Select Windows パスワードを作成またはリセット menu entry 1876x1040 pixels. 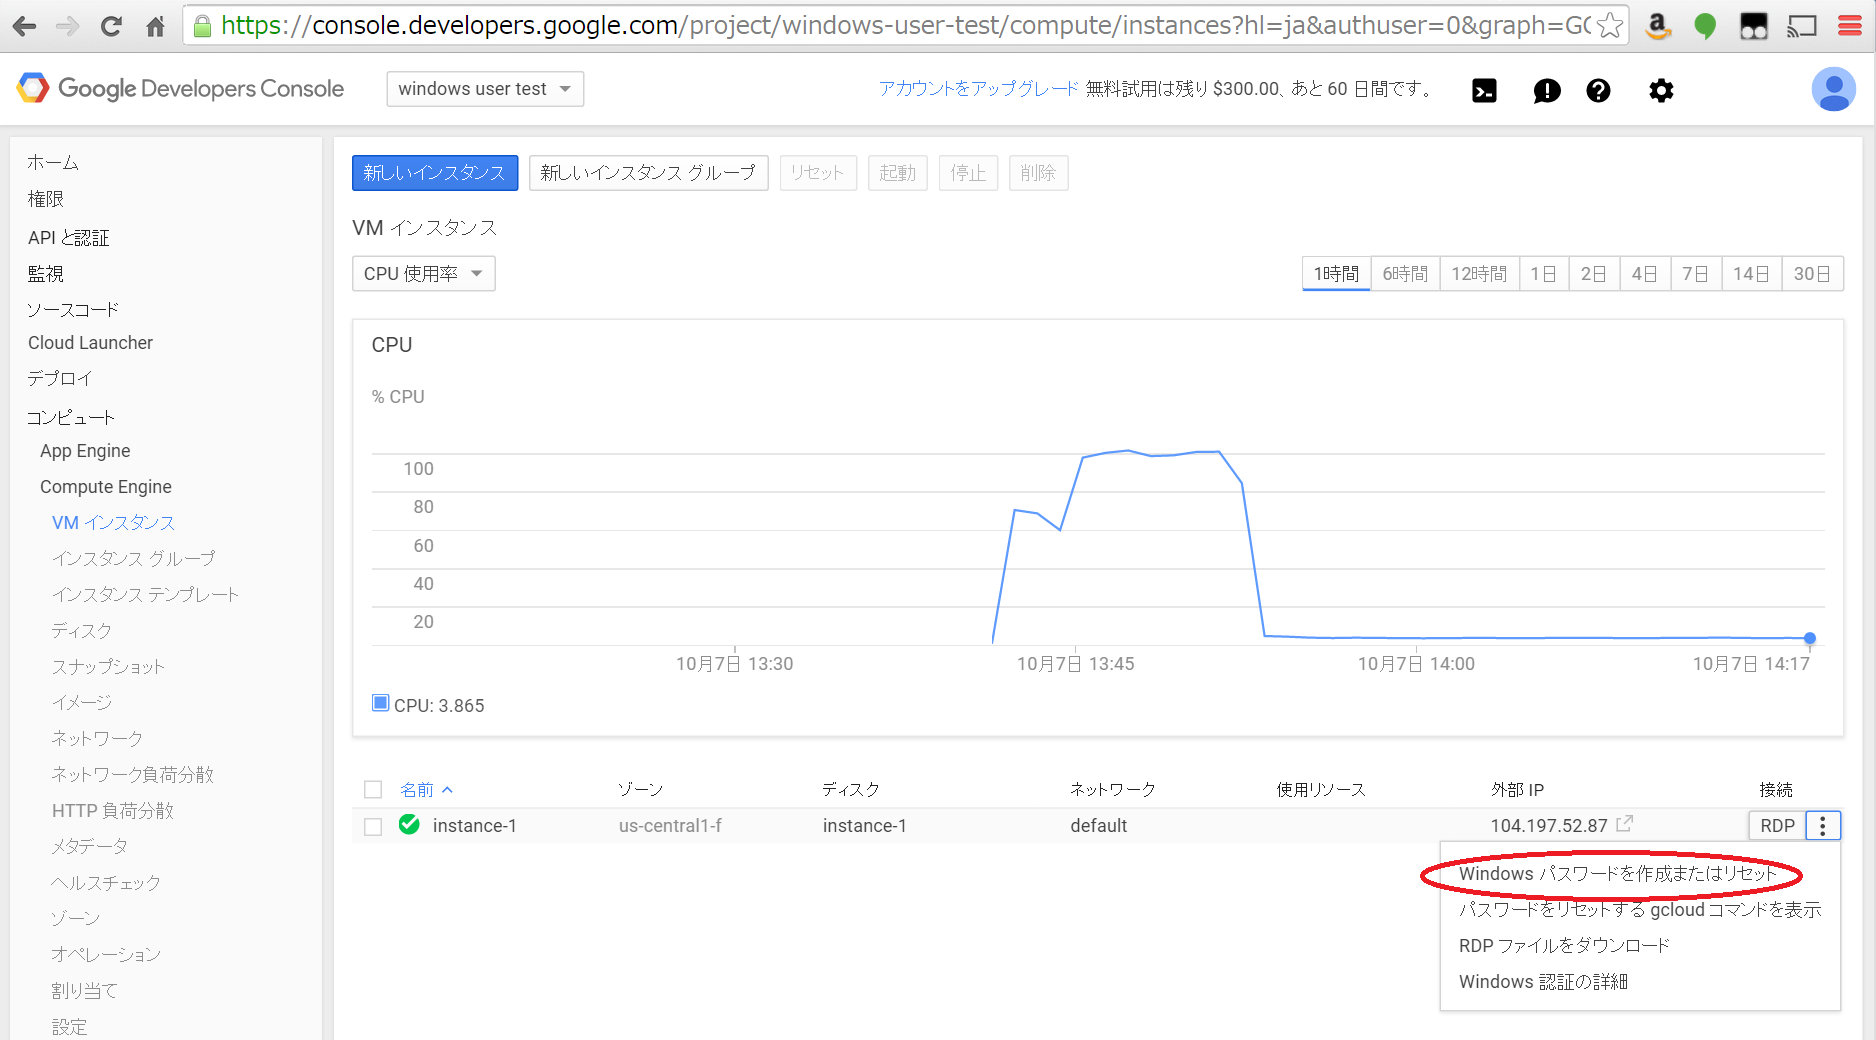1617,874
